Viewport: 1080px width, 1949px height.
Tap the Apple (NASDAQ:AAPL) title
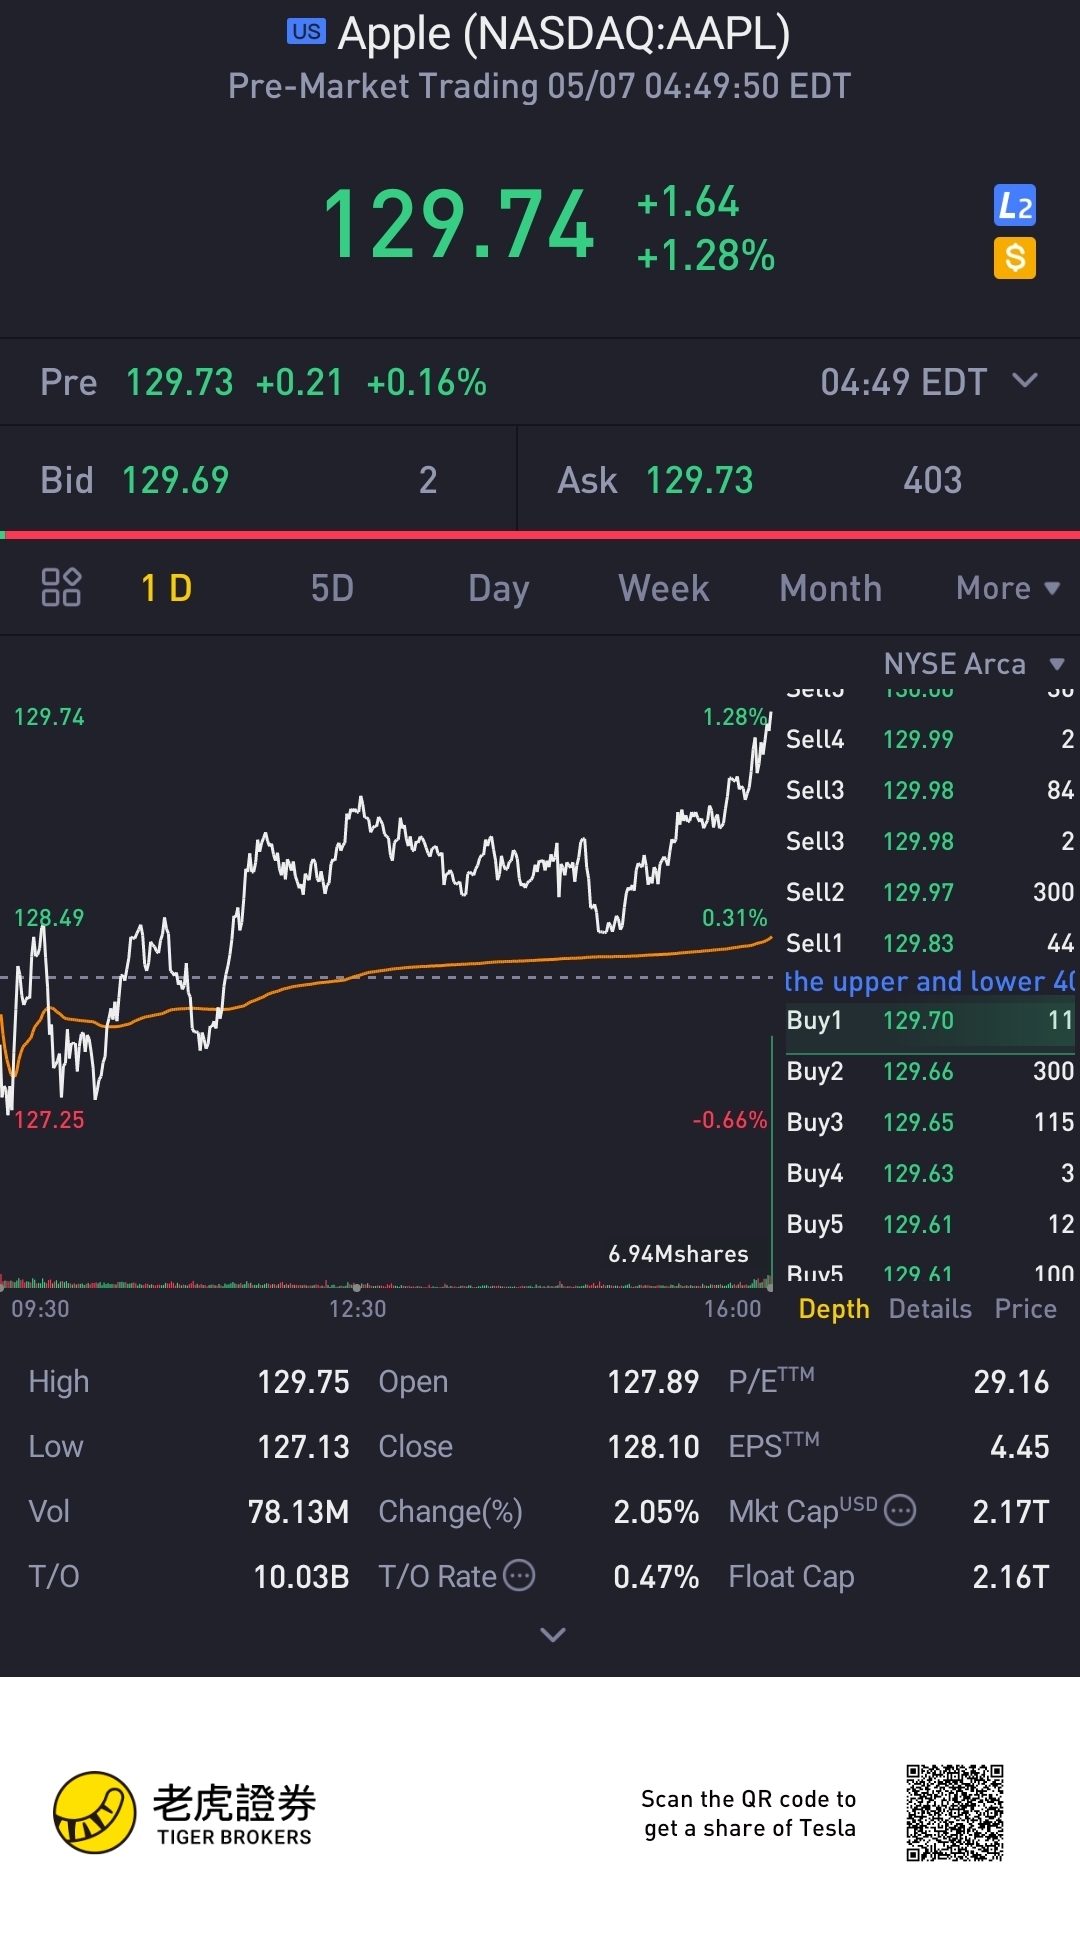564,34
